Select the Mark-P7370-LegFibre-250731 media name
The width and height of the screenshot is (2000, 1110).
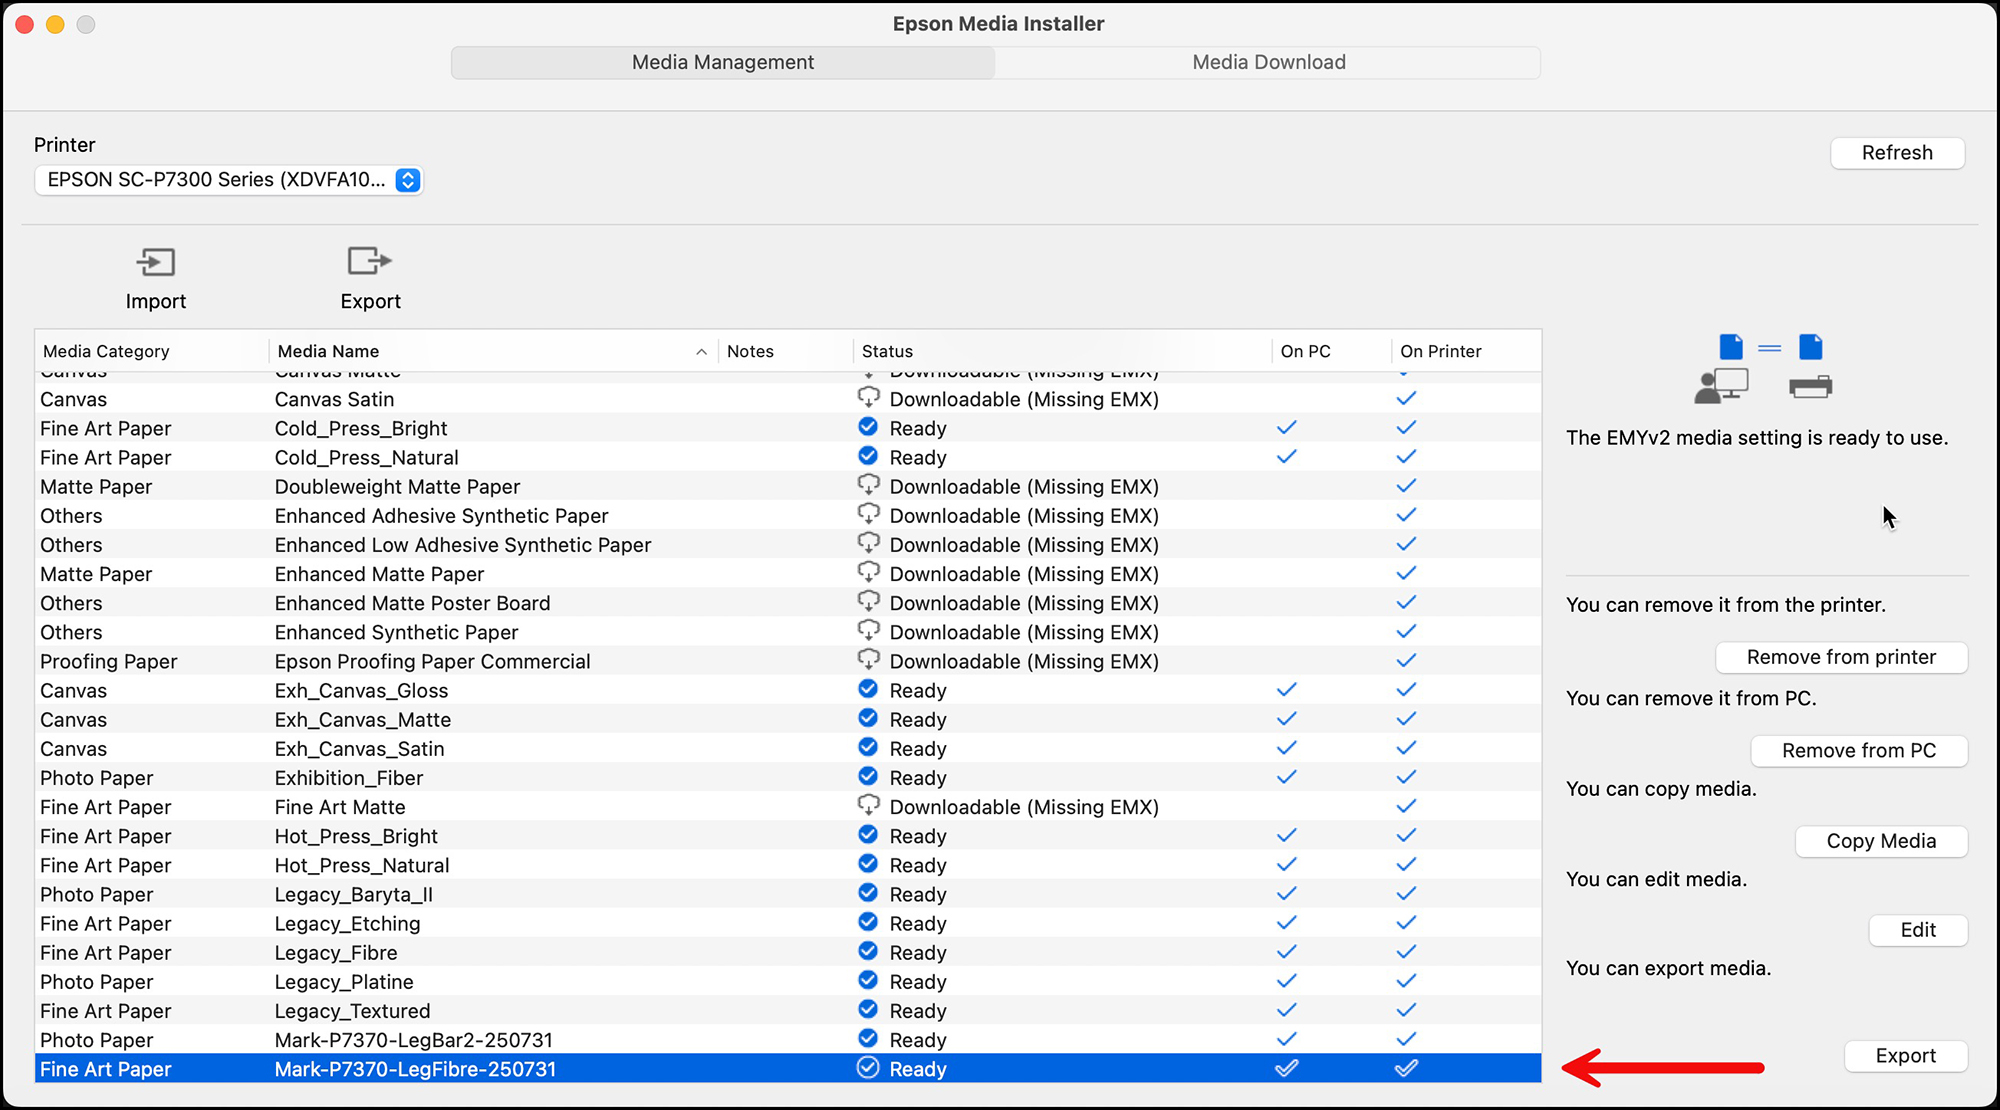click(x=415, y=1069)
